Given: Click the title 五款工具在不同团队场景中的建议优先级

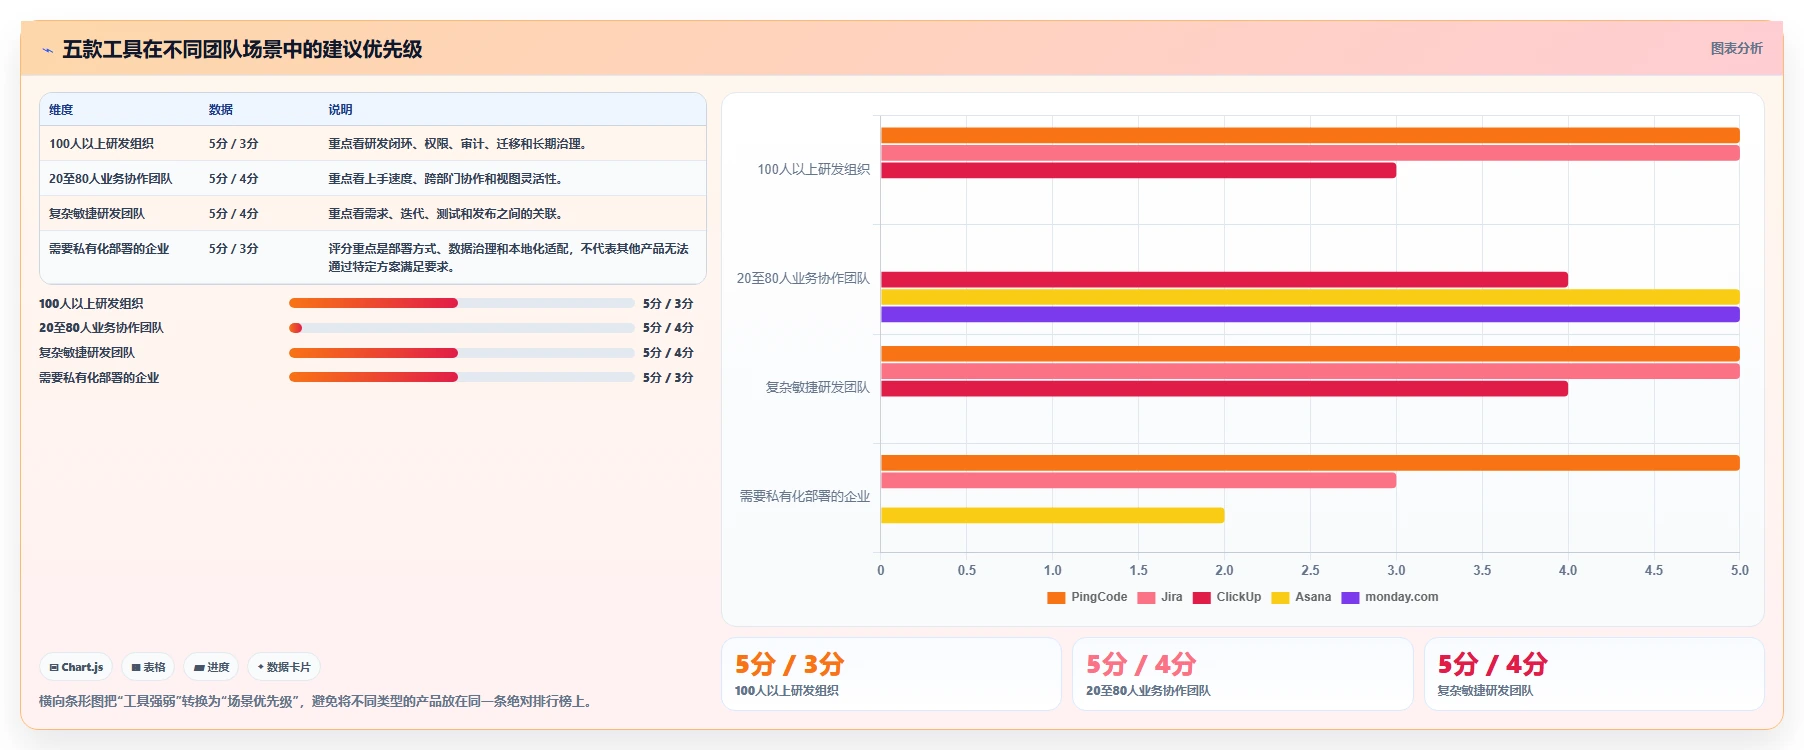Looking at the screenshot, I should (x=242, y=50).
